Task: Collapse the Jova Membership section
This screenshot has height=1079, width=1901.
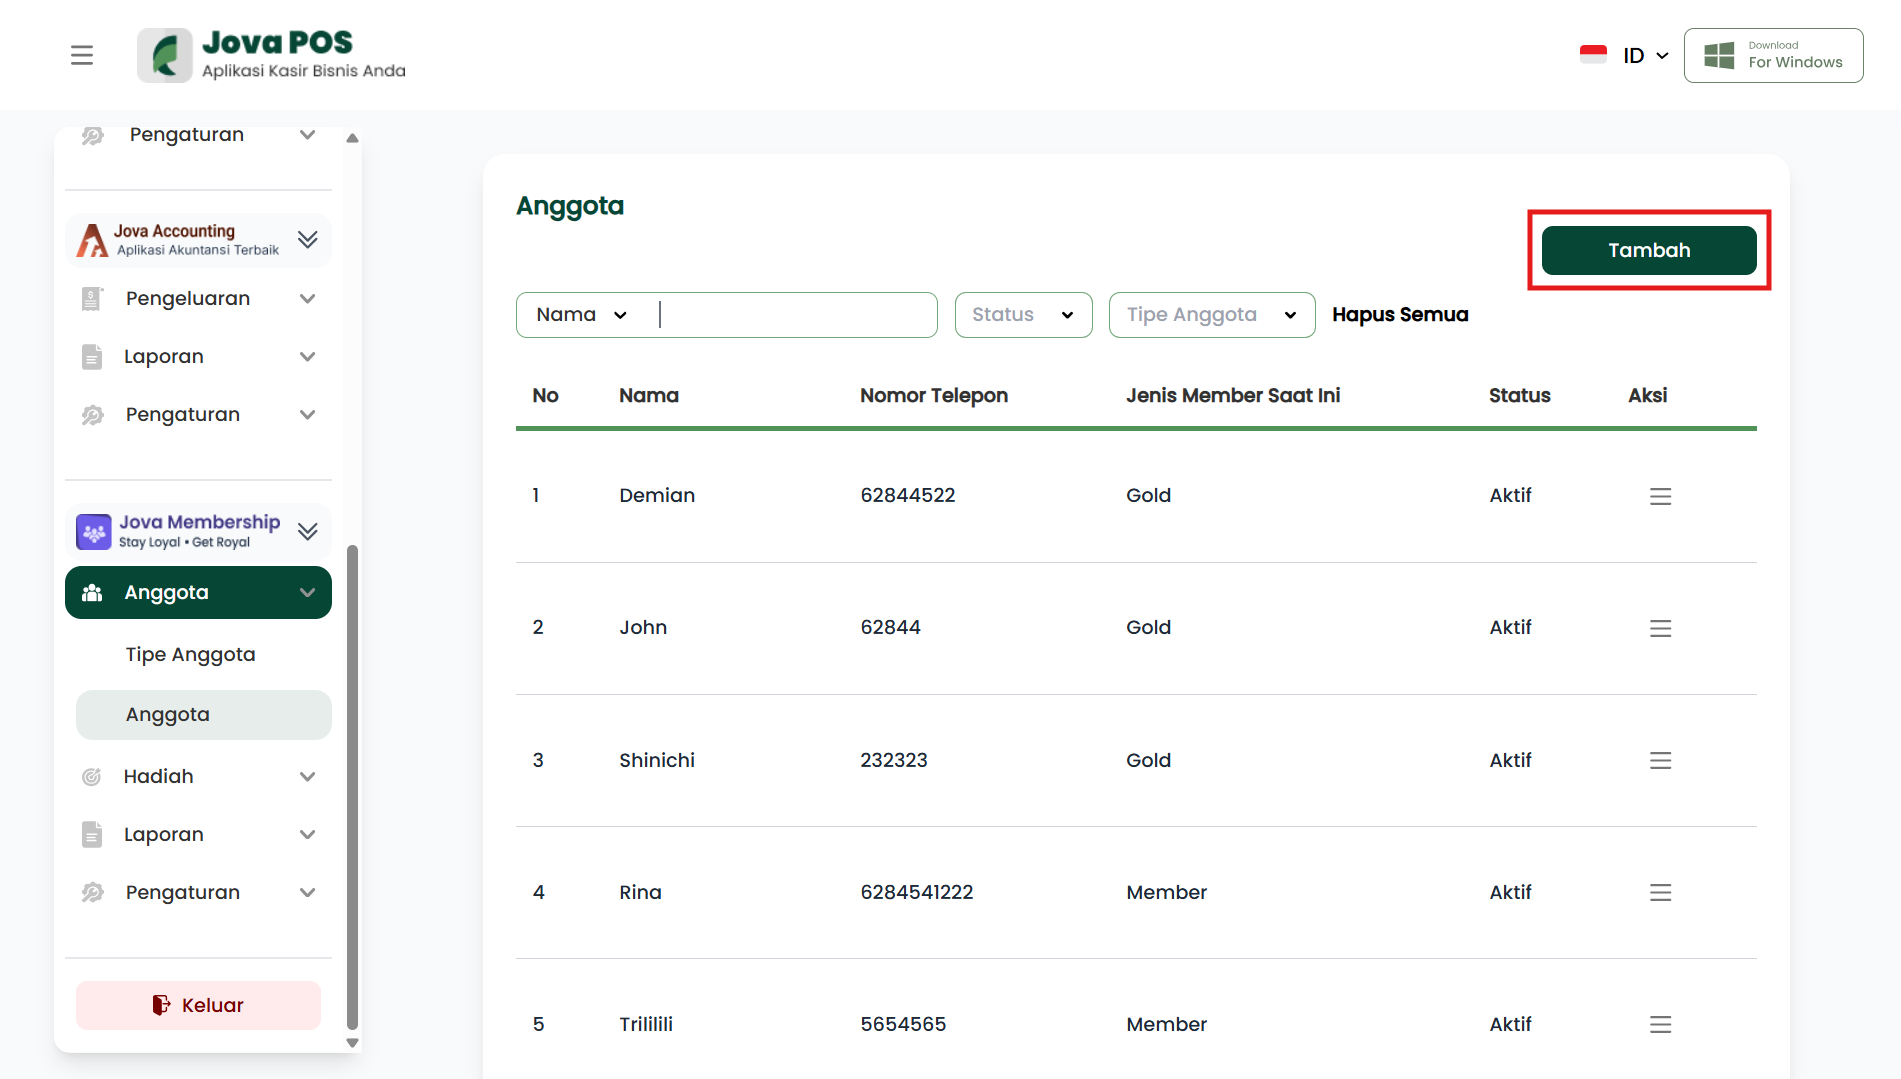Action: [307, 531]
